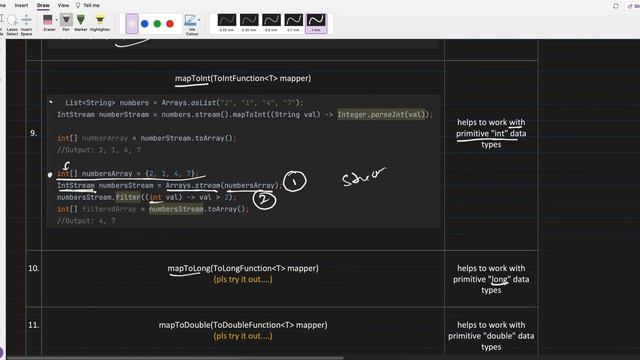
Task: Click the row number 11. cell
Action: pyautogui.click(x=33, y=325)
